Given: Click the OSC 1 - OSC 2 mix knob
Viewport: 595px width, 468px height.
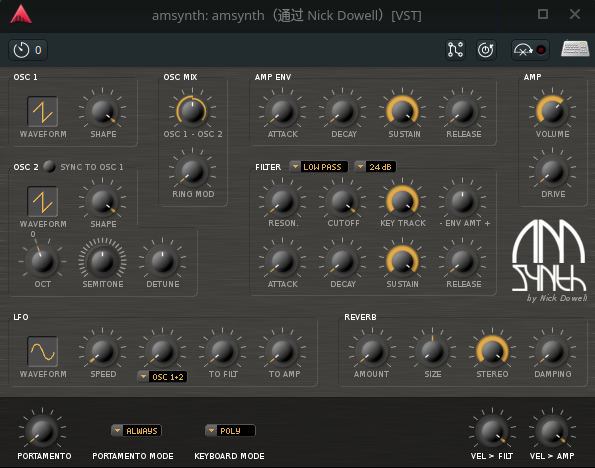Looking at the screenshot, I should click(x=192, y=111).
